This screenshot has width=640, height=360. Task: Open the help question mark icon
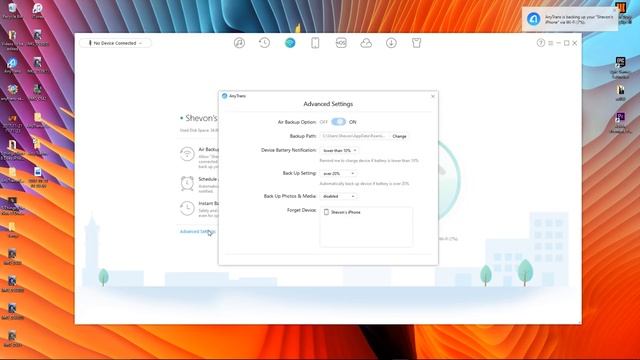[541, 43]
